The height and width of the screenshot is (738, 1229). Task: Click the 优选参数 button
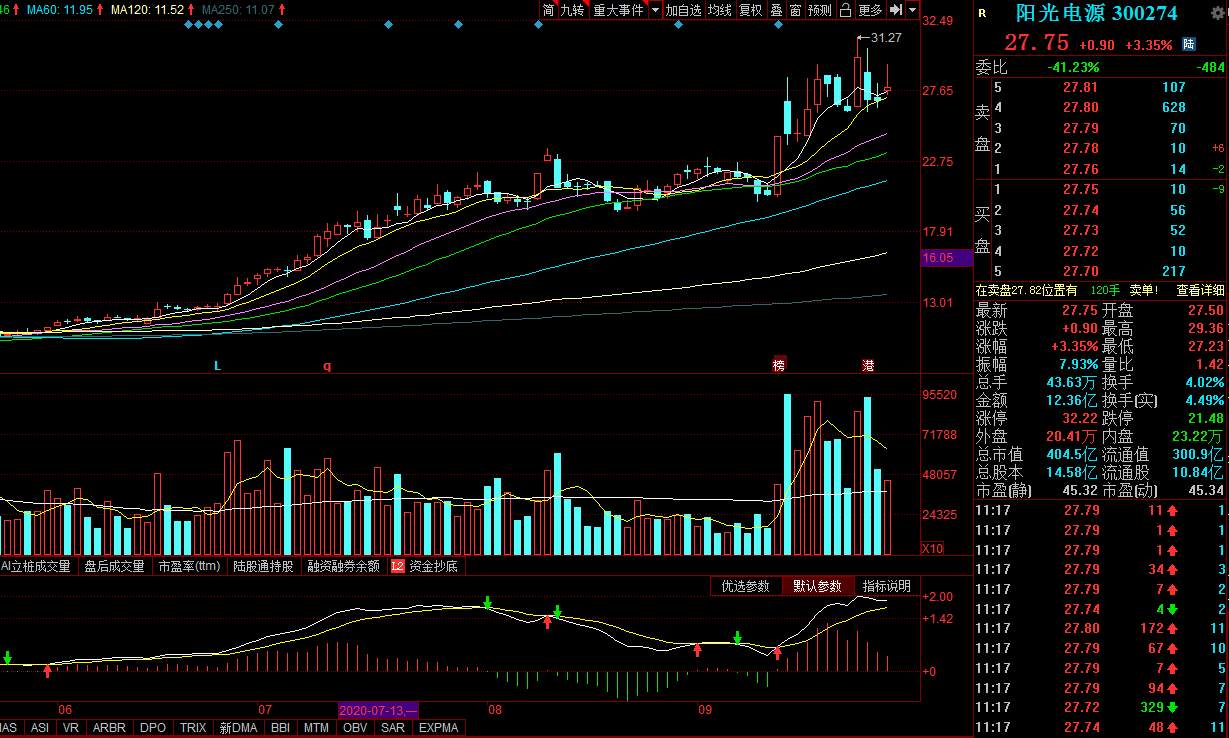tap(745, 586)
